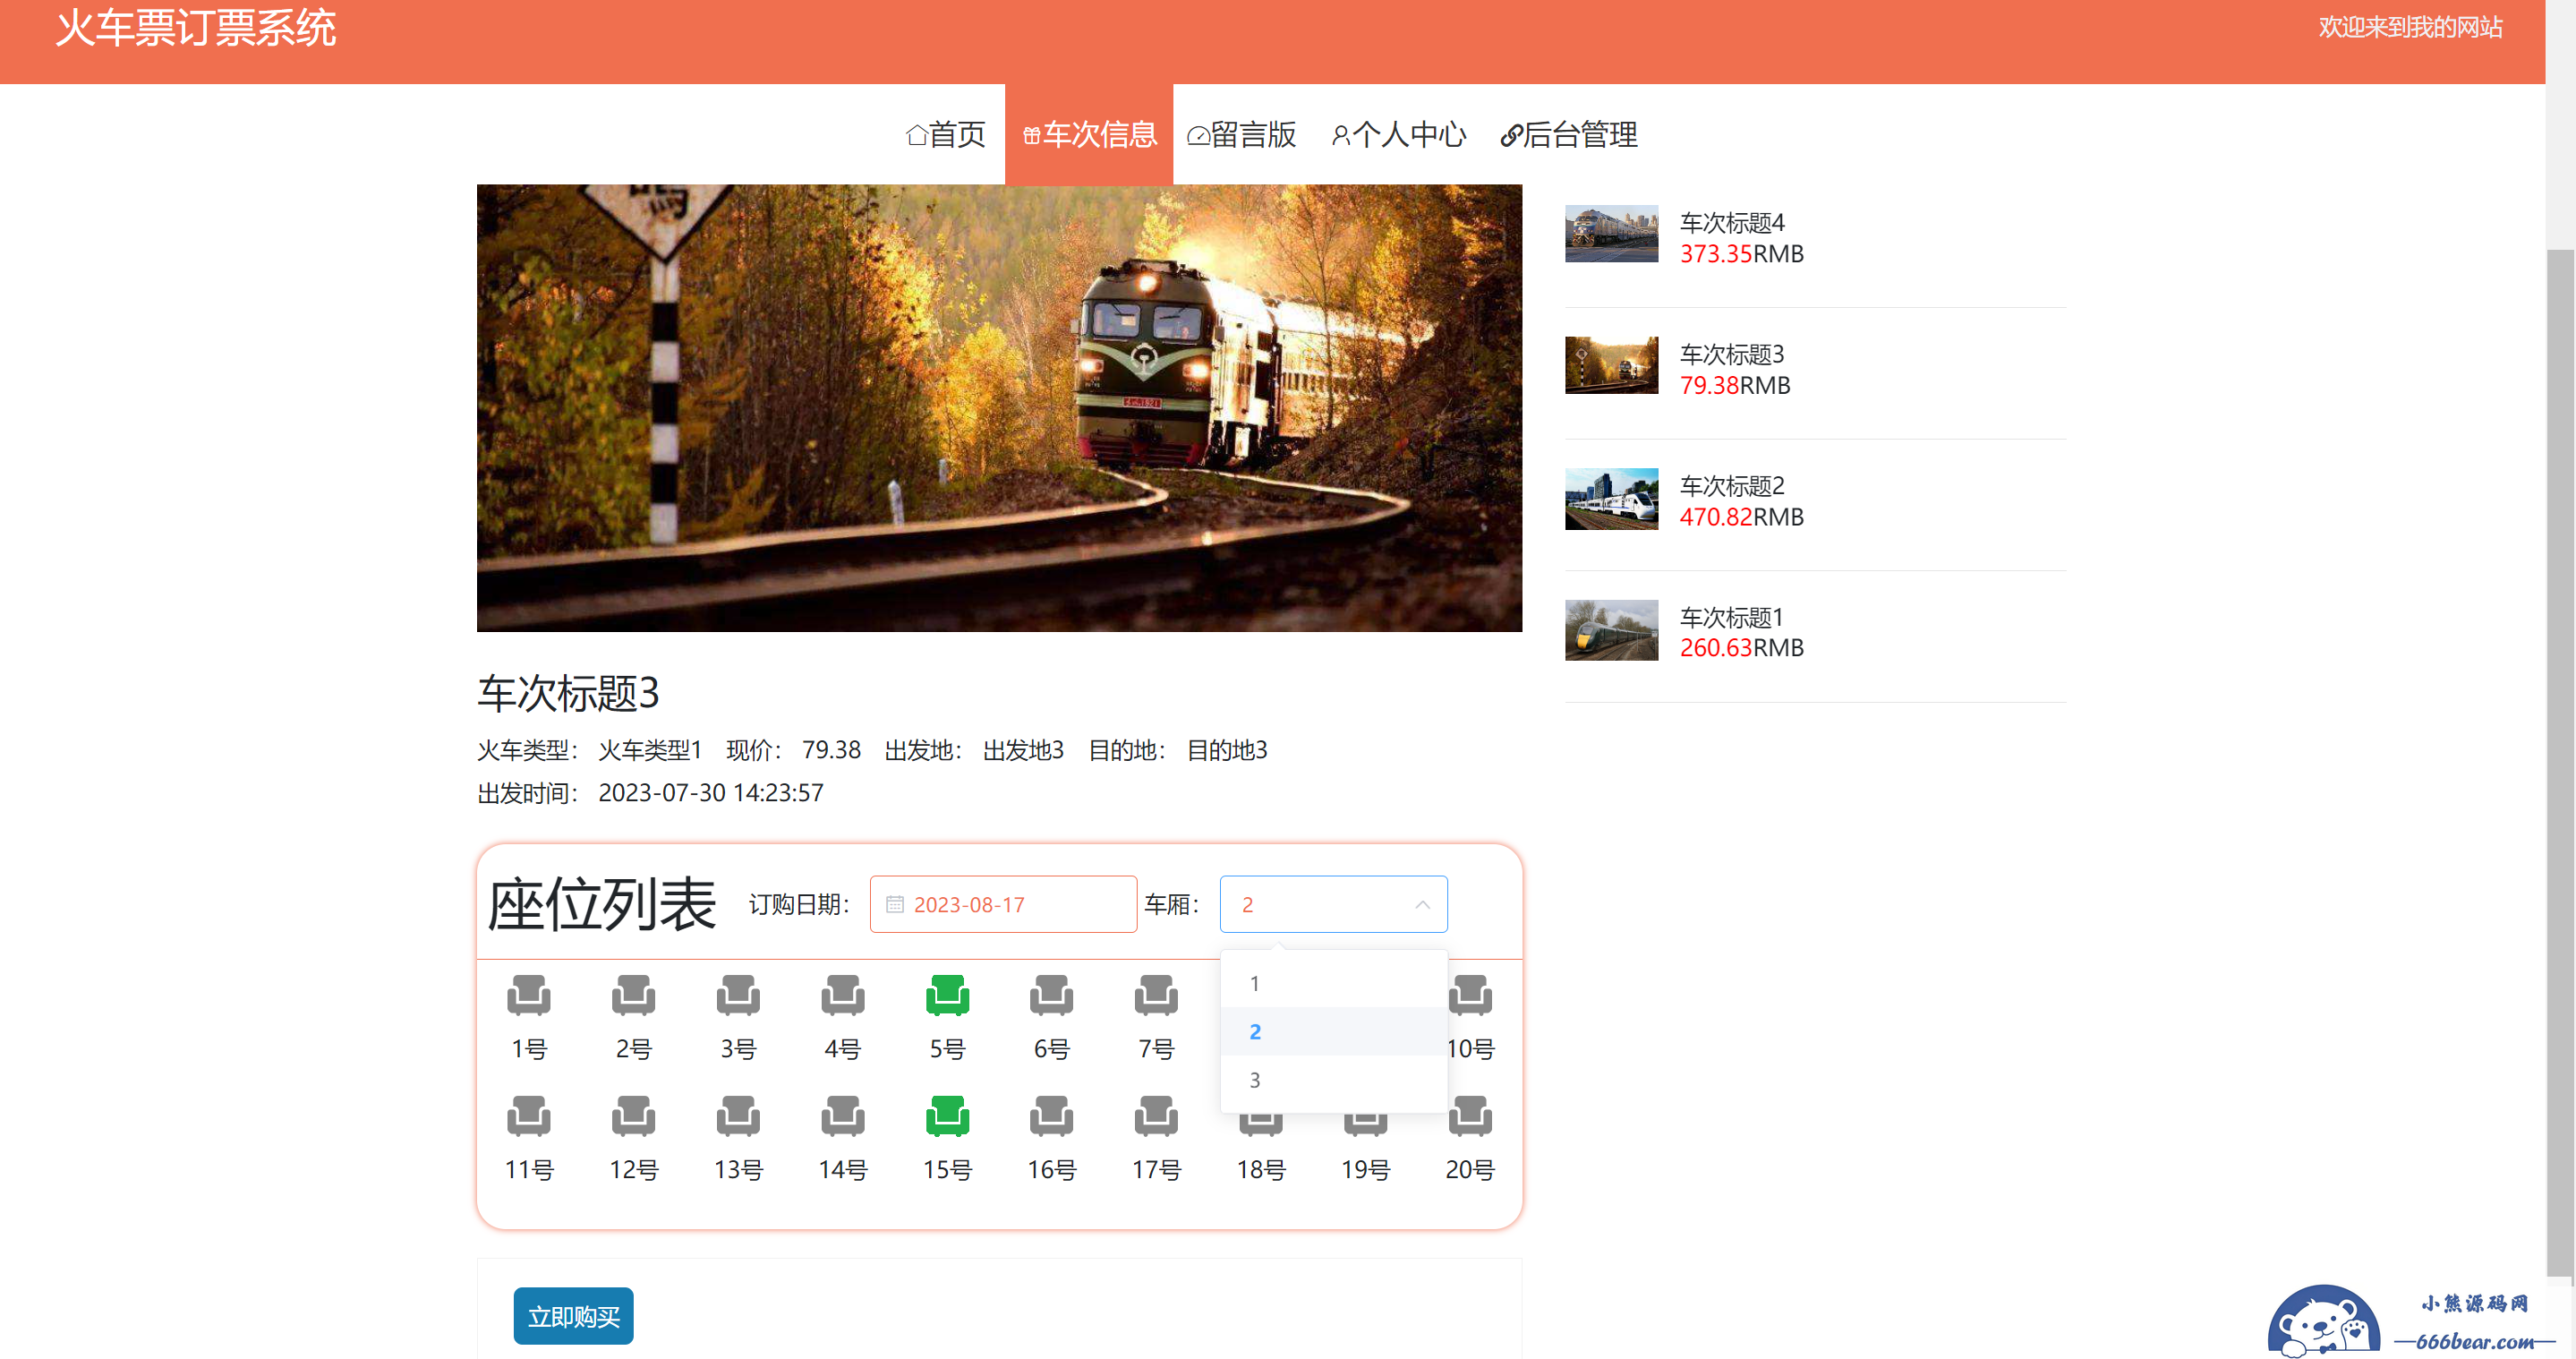
Task: Toggle seat 3号 selection
Action: [x=737, y=995]
